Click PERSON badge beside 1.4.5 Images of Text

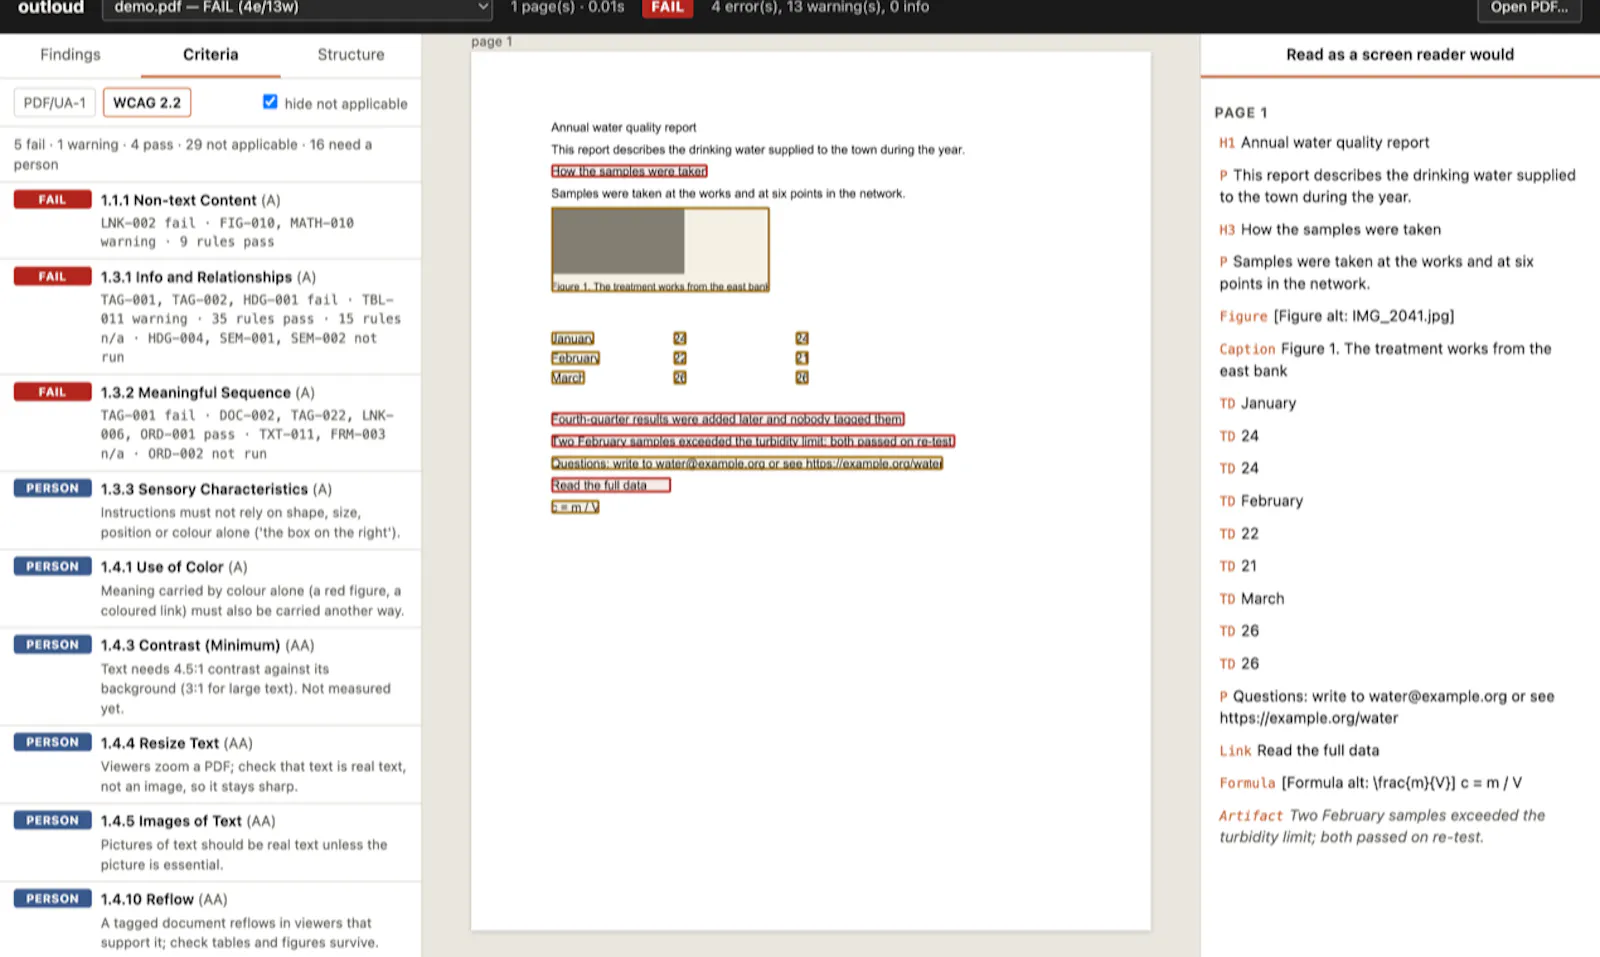(x=52, y=821)
